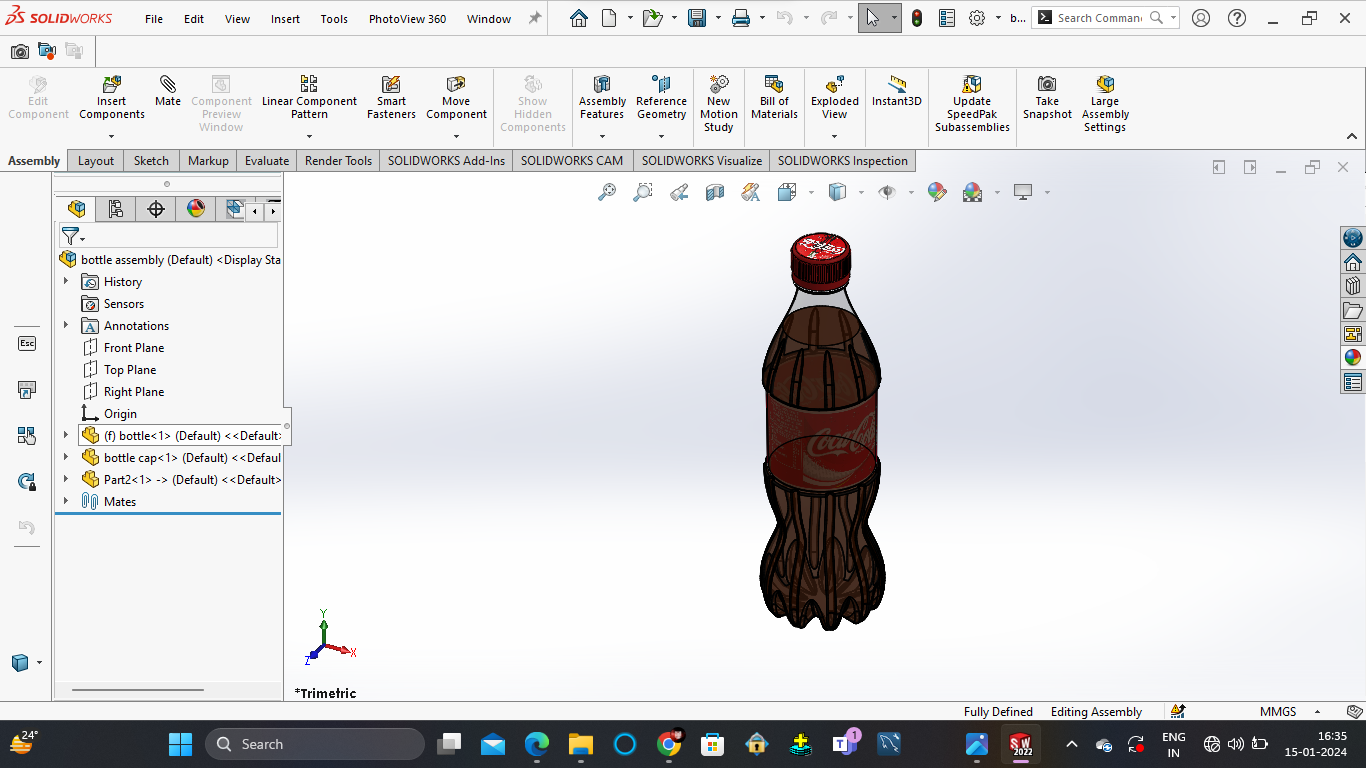Return to the previous view
The image size is (1366, 768).
(x=679, y=192)
